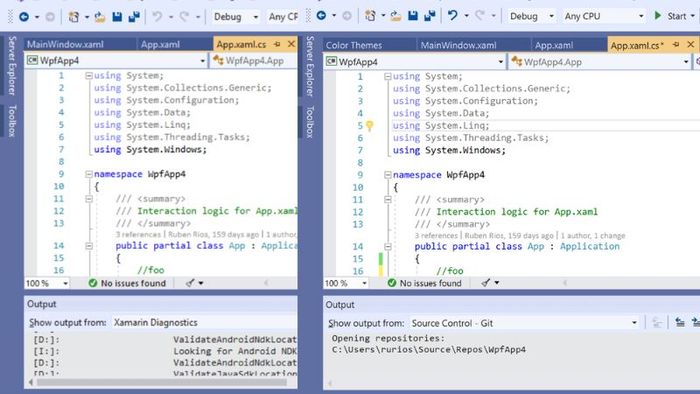Click the indent toolbar icon in right Output panel
Screen dimensions: 700x394
tap(680, 322)
